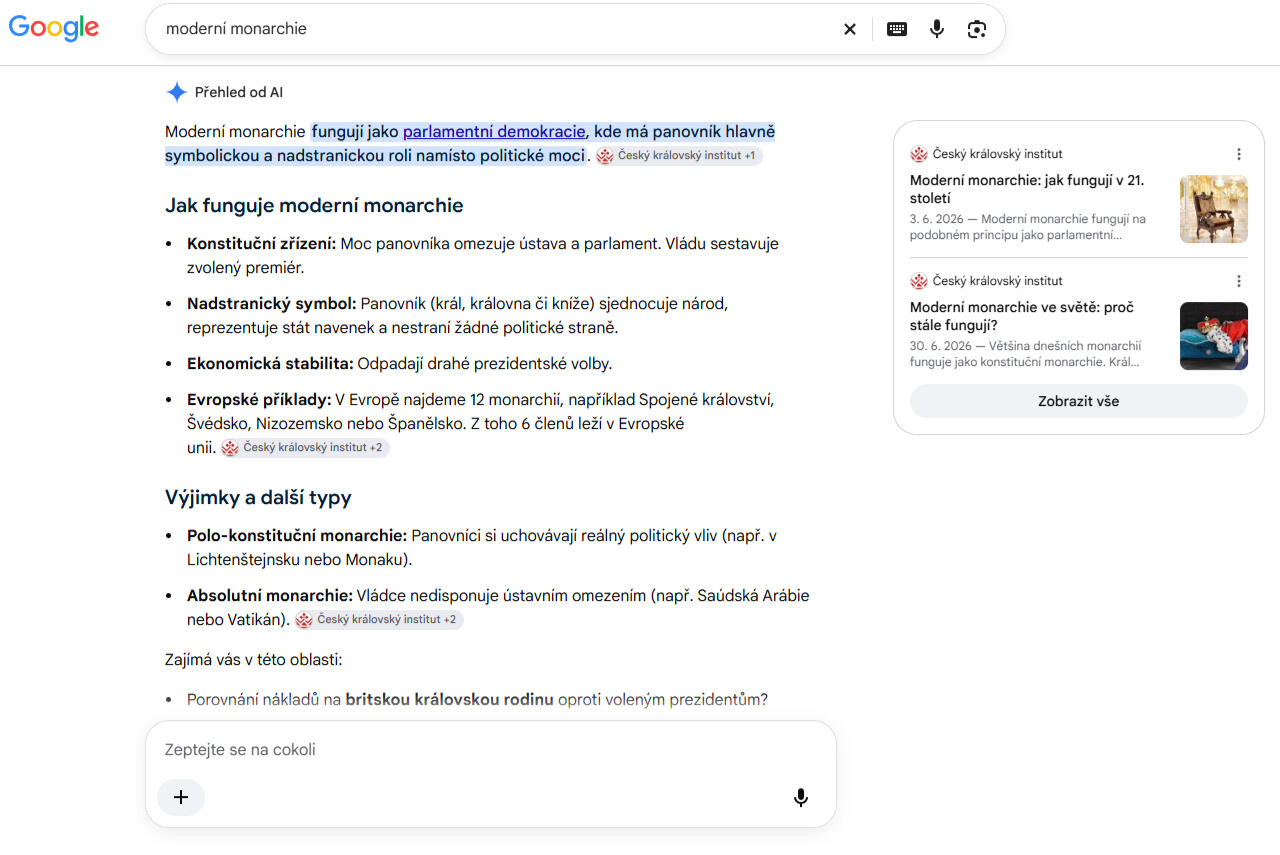This screenshot has height=855, width=1280.
Task: Click the Český královský institut favicon in second card
Action: tap(919, 281)
